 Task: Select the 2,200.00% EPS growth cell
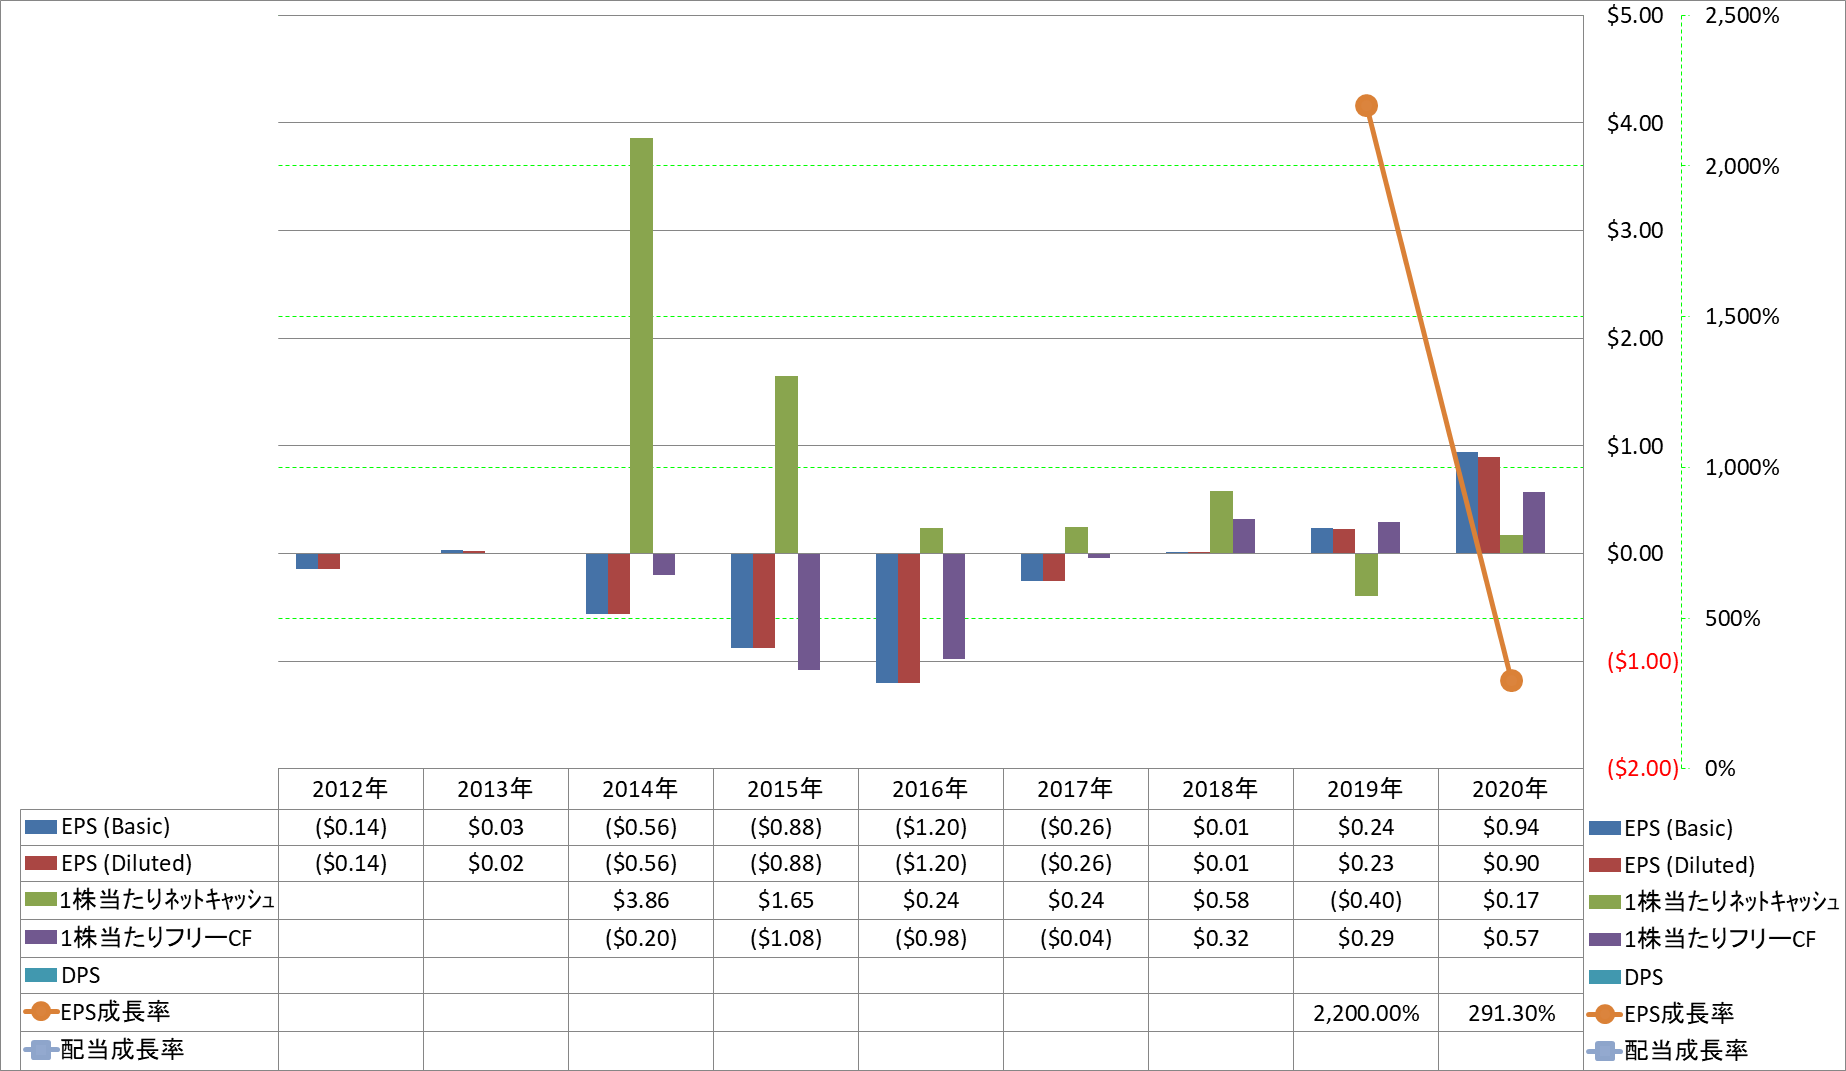click(1366, 1014)
